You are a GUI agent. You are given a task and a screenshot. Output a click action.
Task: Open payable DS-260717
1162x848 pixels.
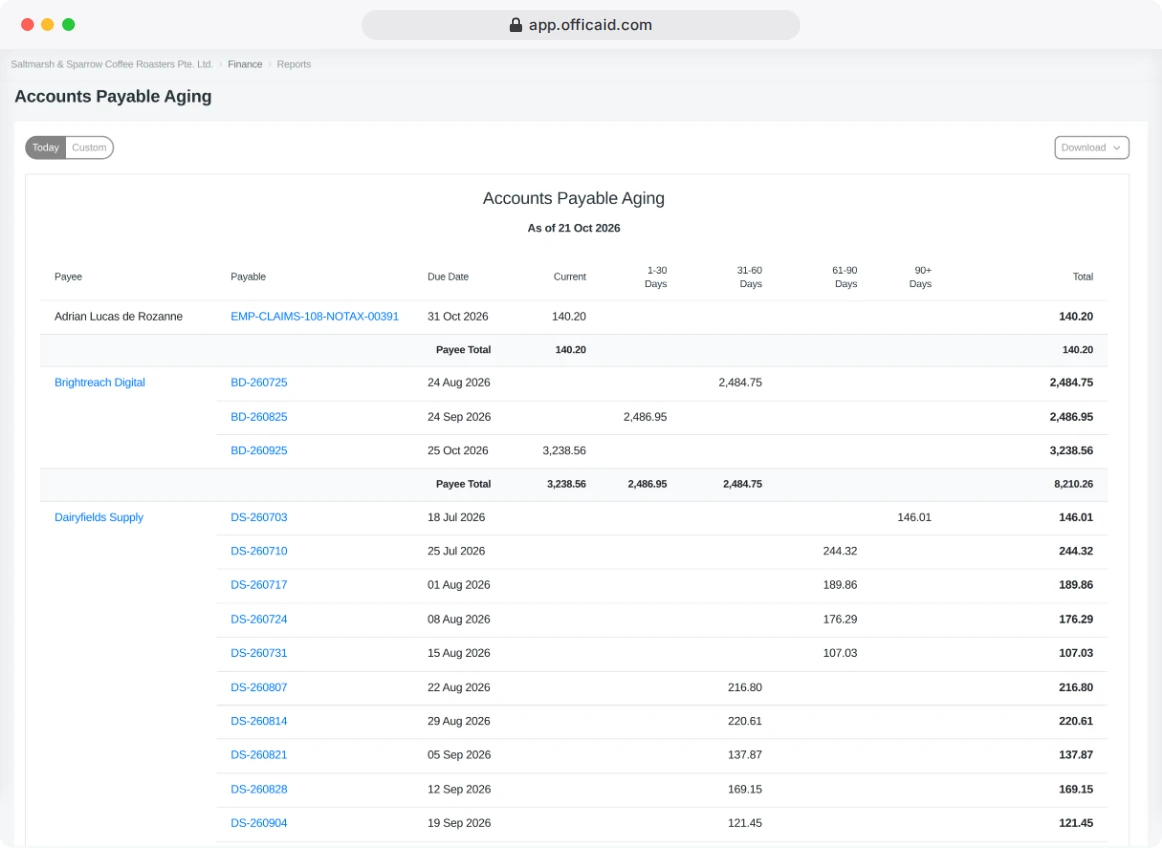[x=259, y=585]
